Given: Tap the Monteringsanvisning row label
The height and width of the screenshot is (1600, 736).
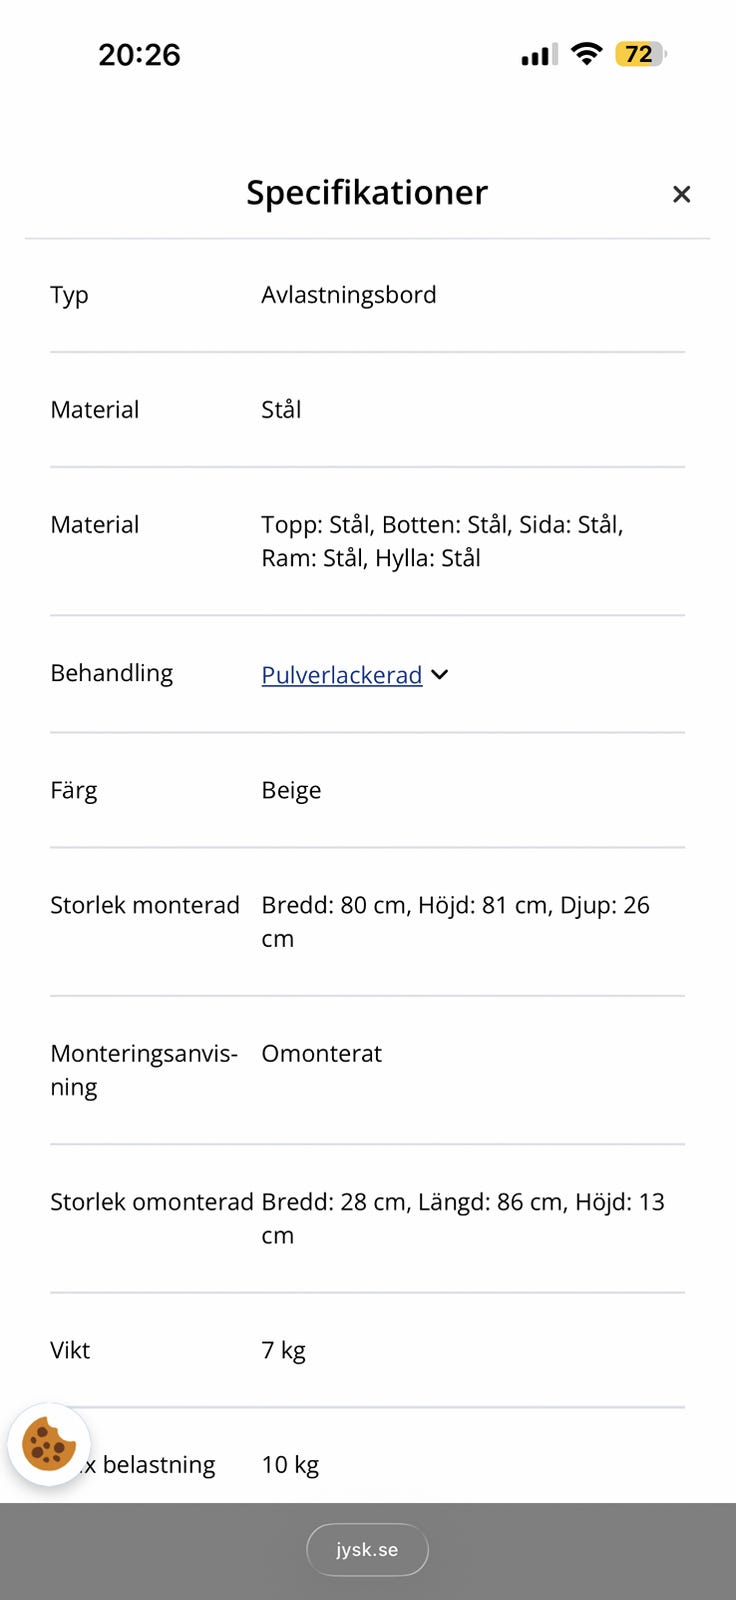Looking at the screenshot, I should point(144,1069).
